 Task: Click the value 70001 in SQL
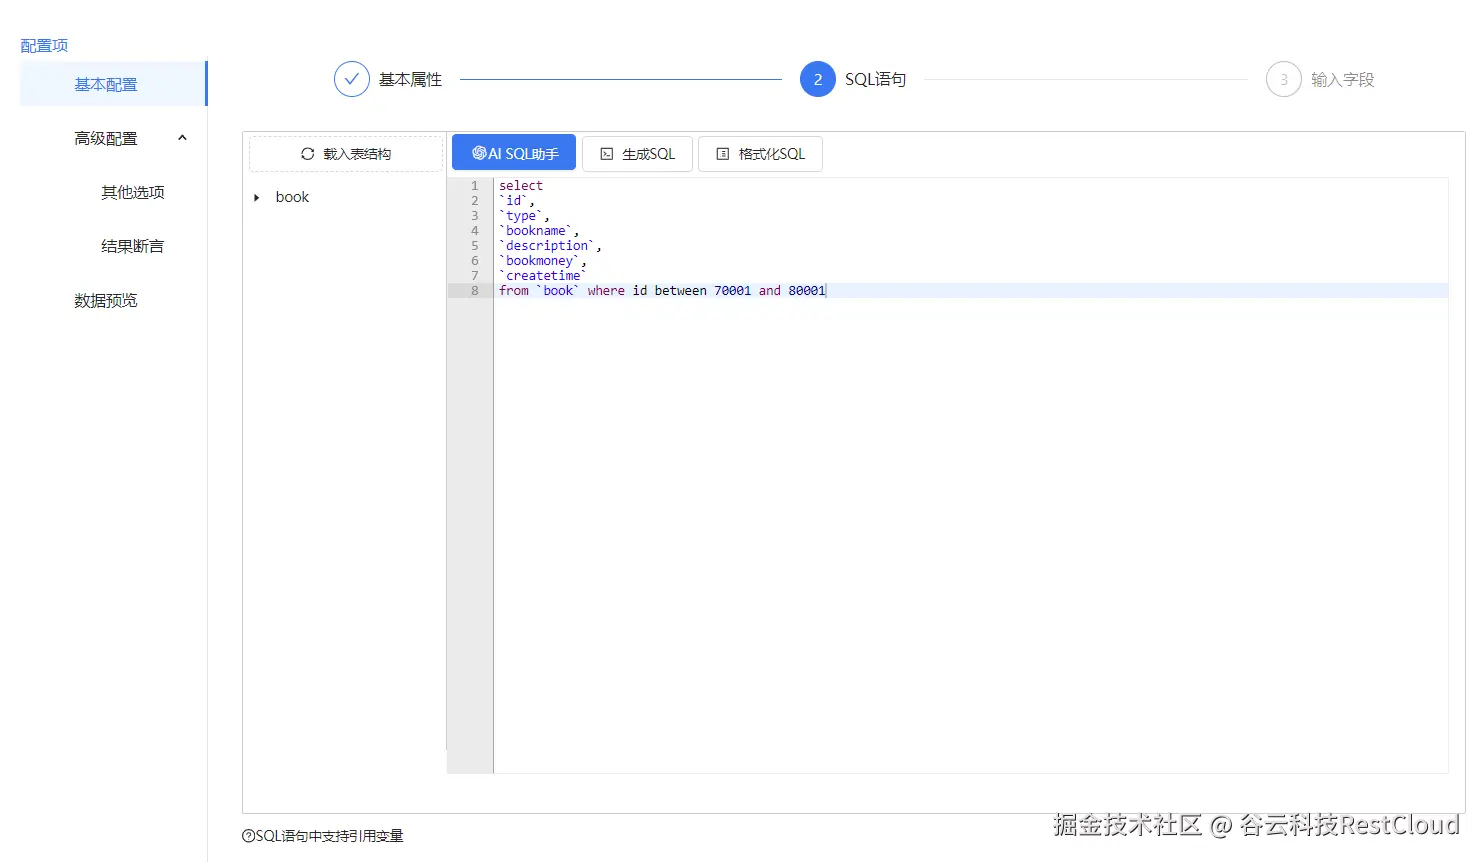[x=732, y=291]
